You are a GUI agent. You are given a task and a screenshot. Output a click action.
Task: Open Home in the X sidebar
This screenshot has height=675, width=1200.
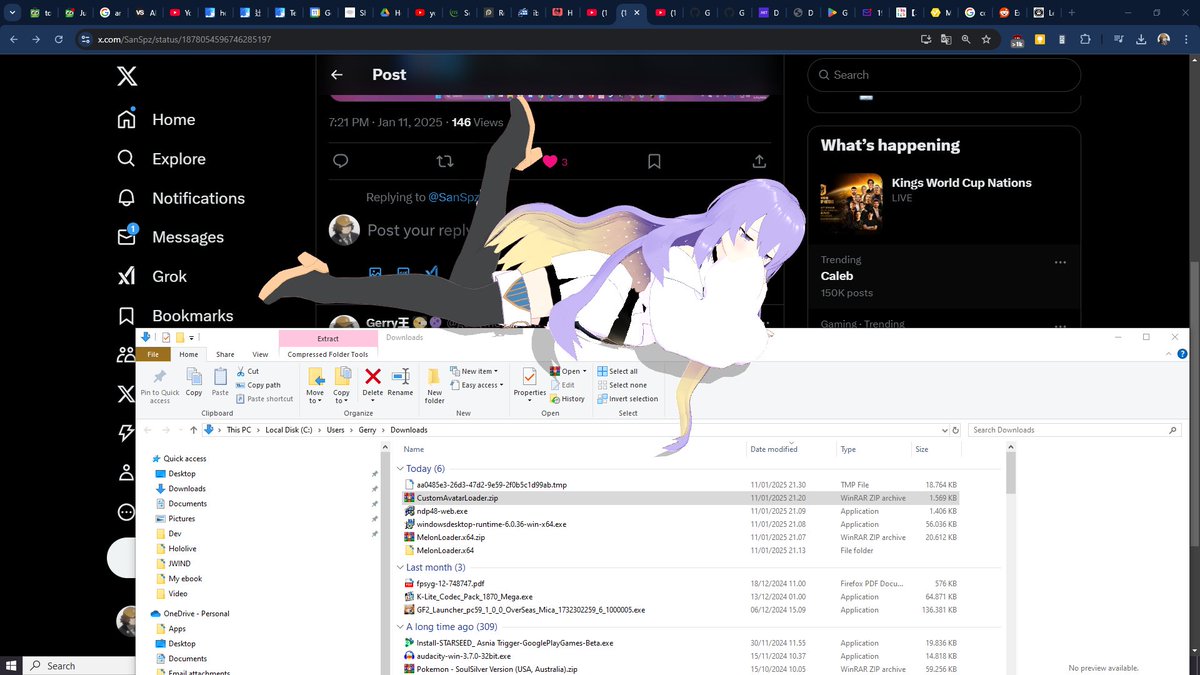click(156, 119)
